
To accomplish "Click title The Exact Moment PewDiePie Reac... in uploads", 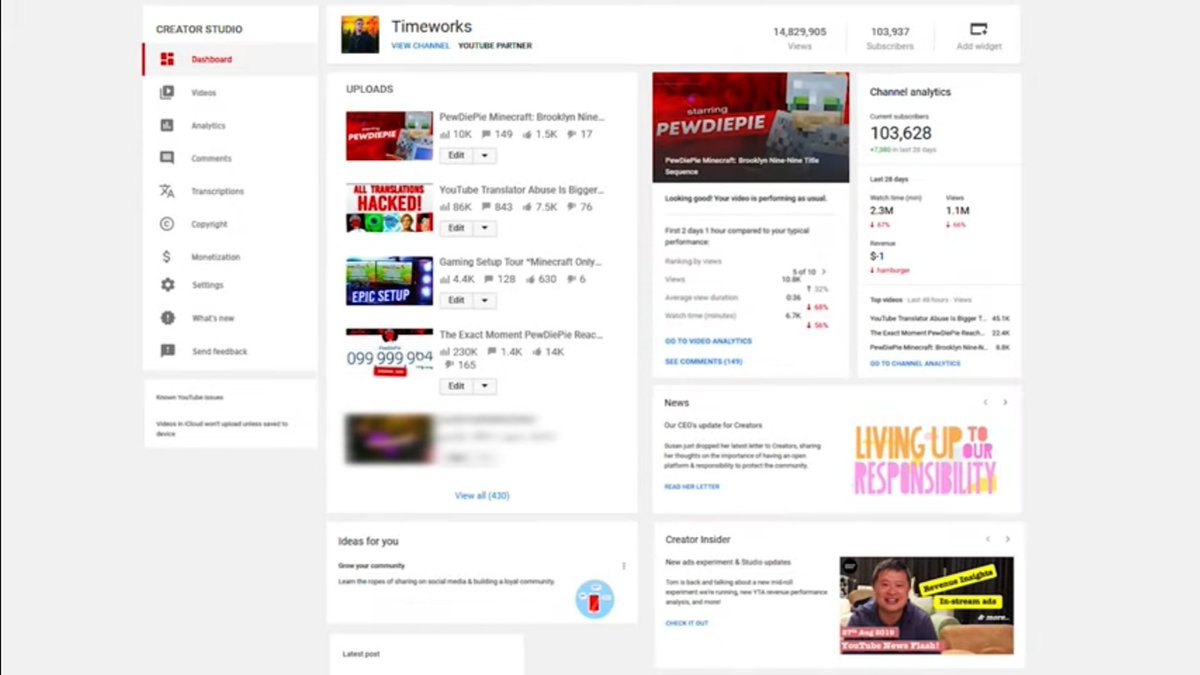I will point(521,335).
